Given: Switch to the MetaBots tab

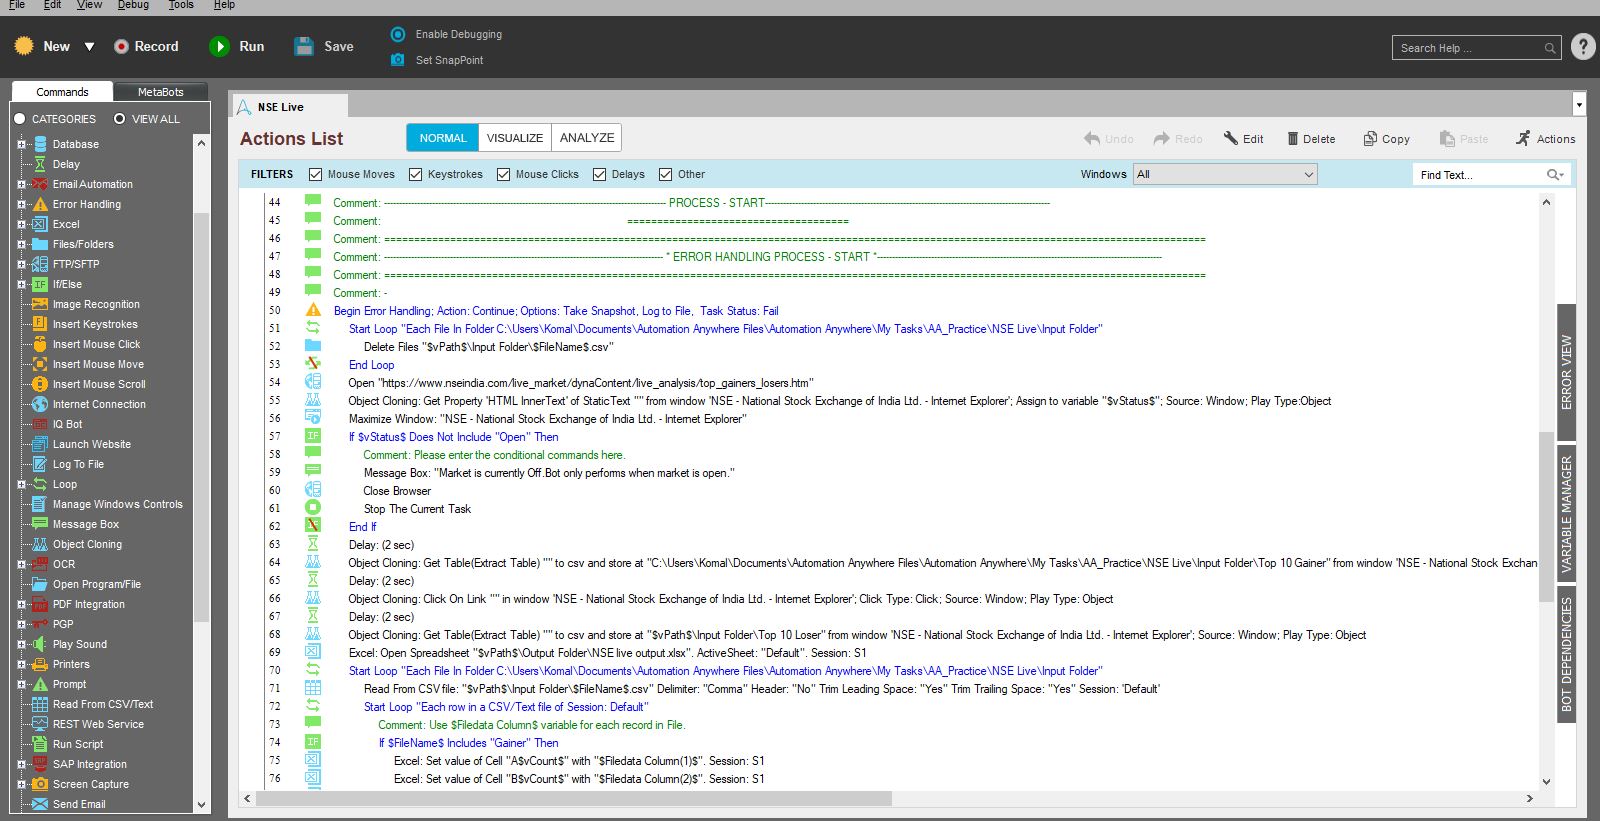Looking at the screenshot, I should (160, 92).
